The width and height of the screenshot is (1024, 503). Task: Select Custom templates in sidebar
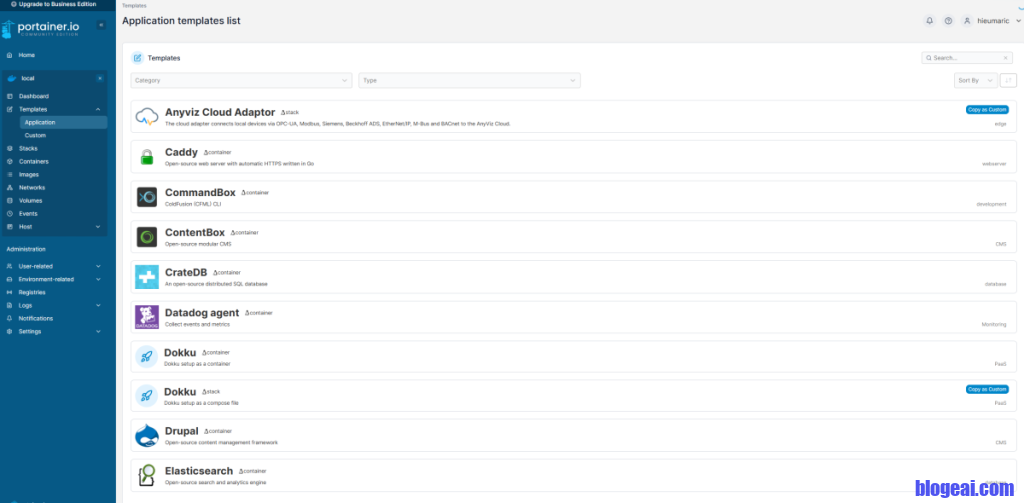pos(35,135)
